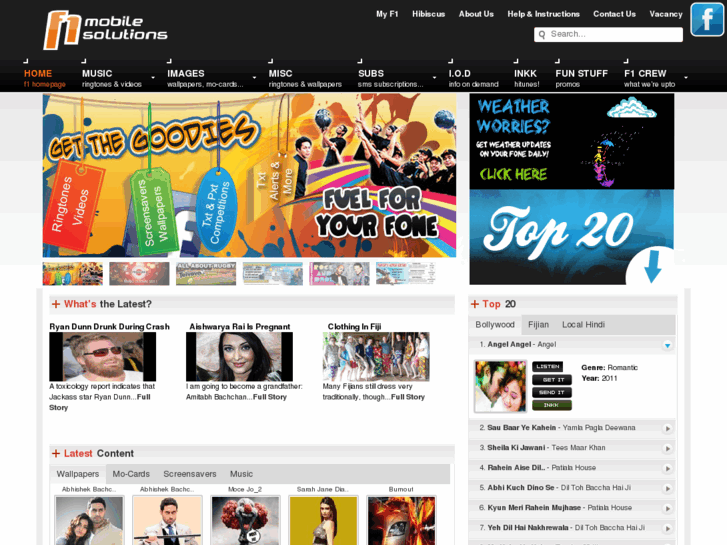Open Full Story for Aishwarya Rai article
Screen dimensions: 727x545
click(x=270, y=397)
